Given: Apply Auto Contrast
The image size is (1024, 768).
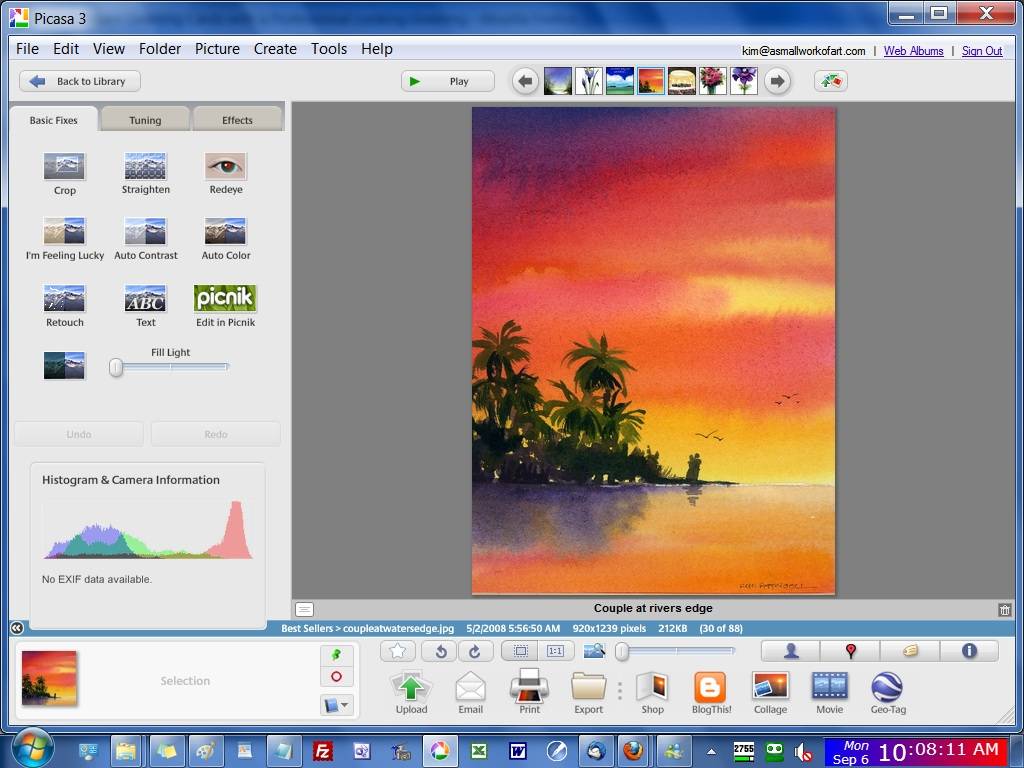Looking at the screenshot, I should coord(145,239).
